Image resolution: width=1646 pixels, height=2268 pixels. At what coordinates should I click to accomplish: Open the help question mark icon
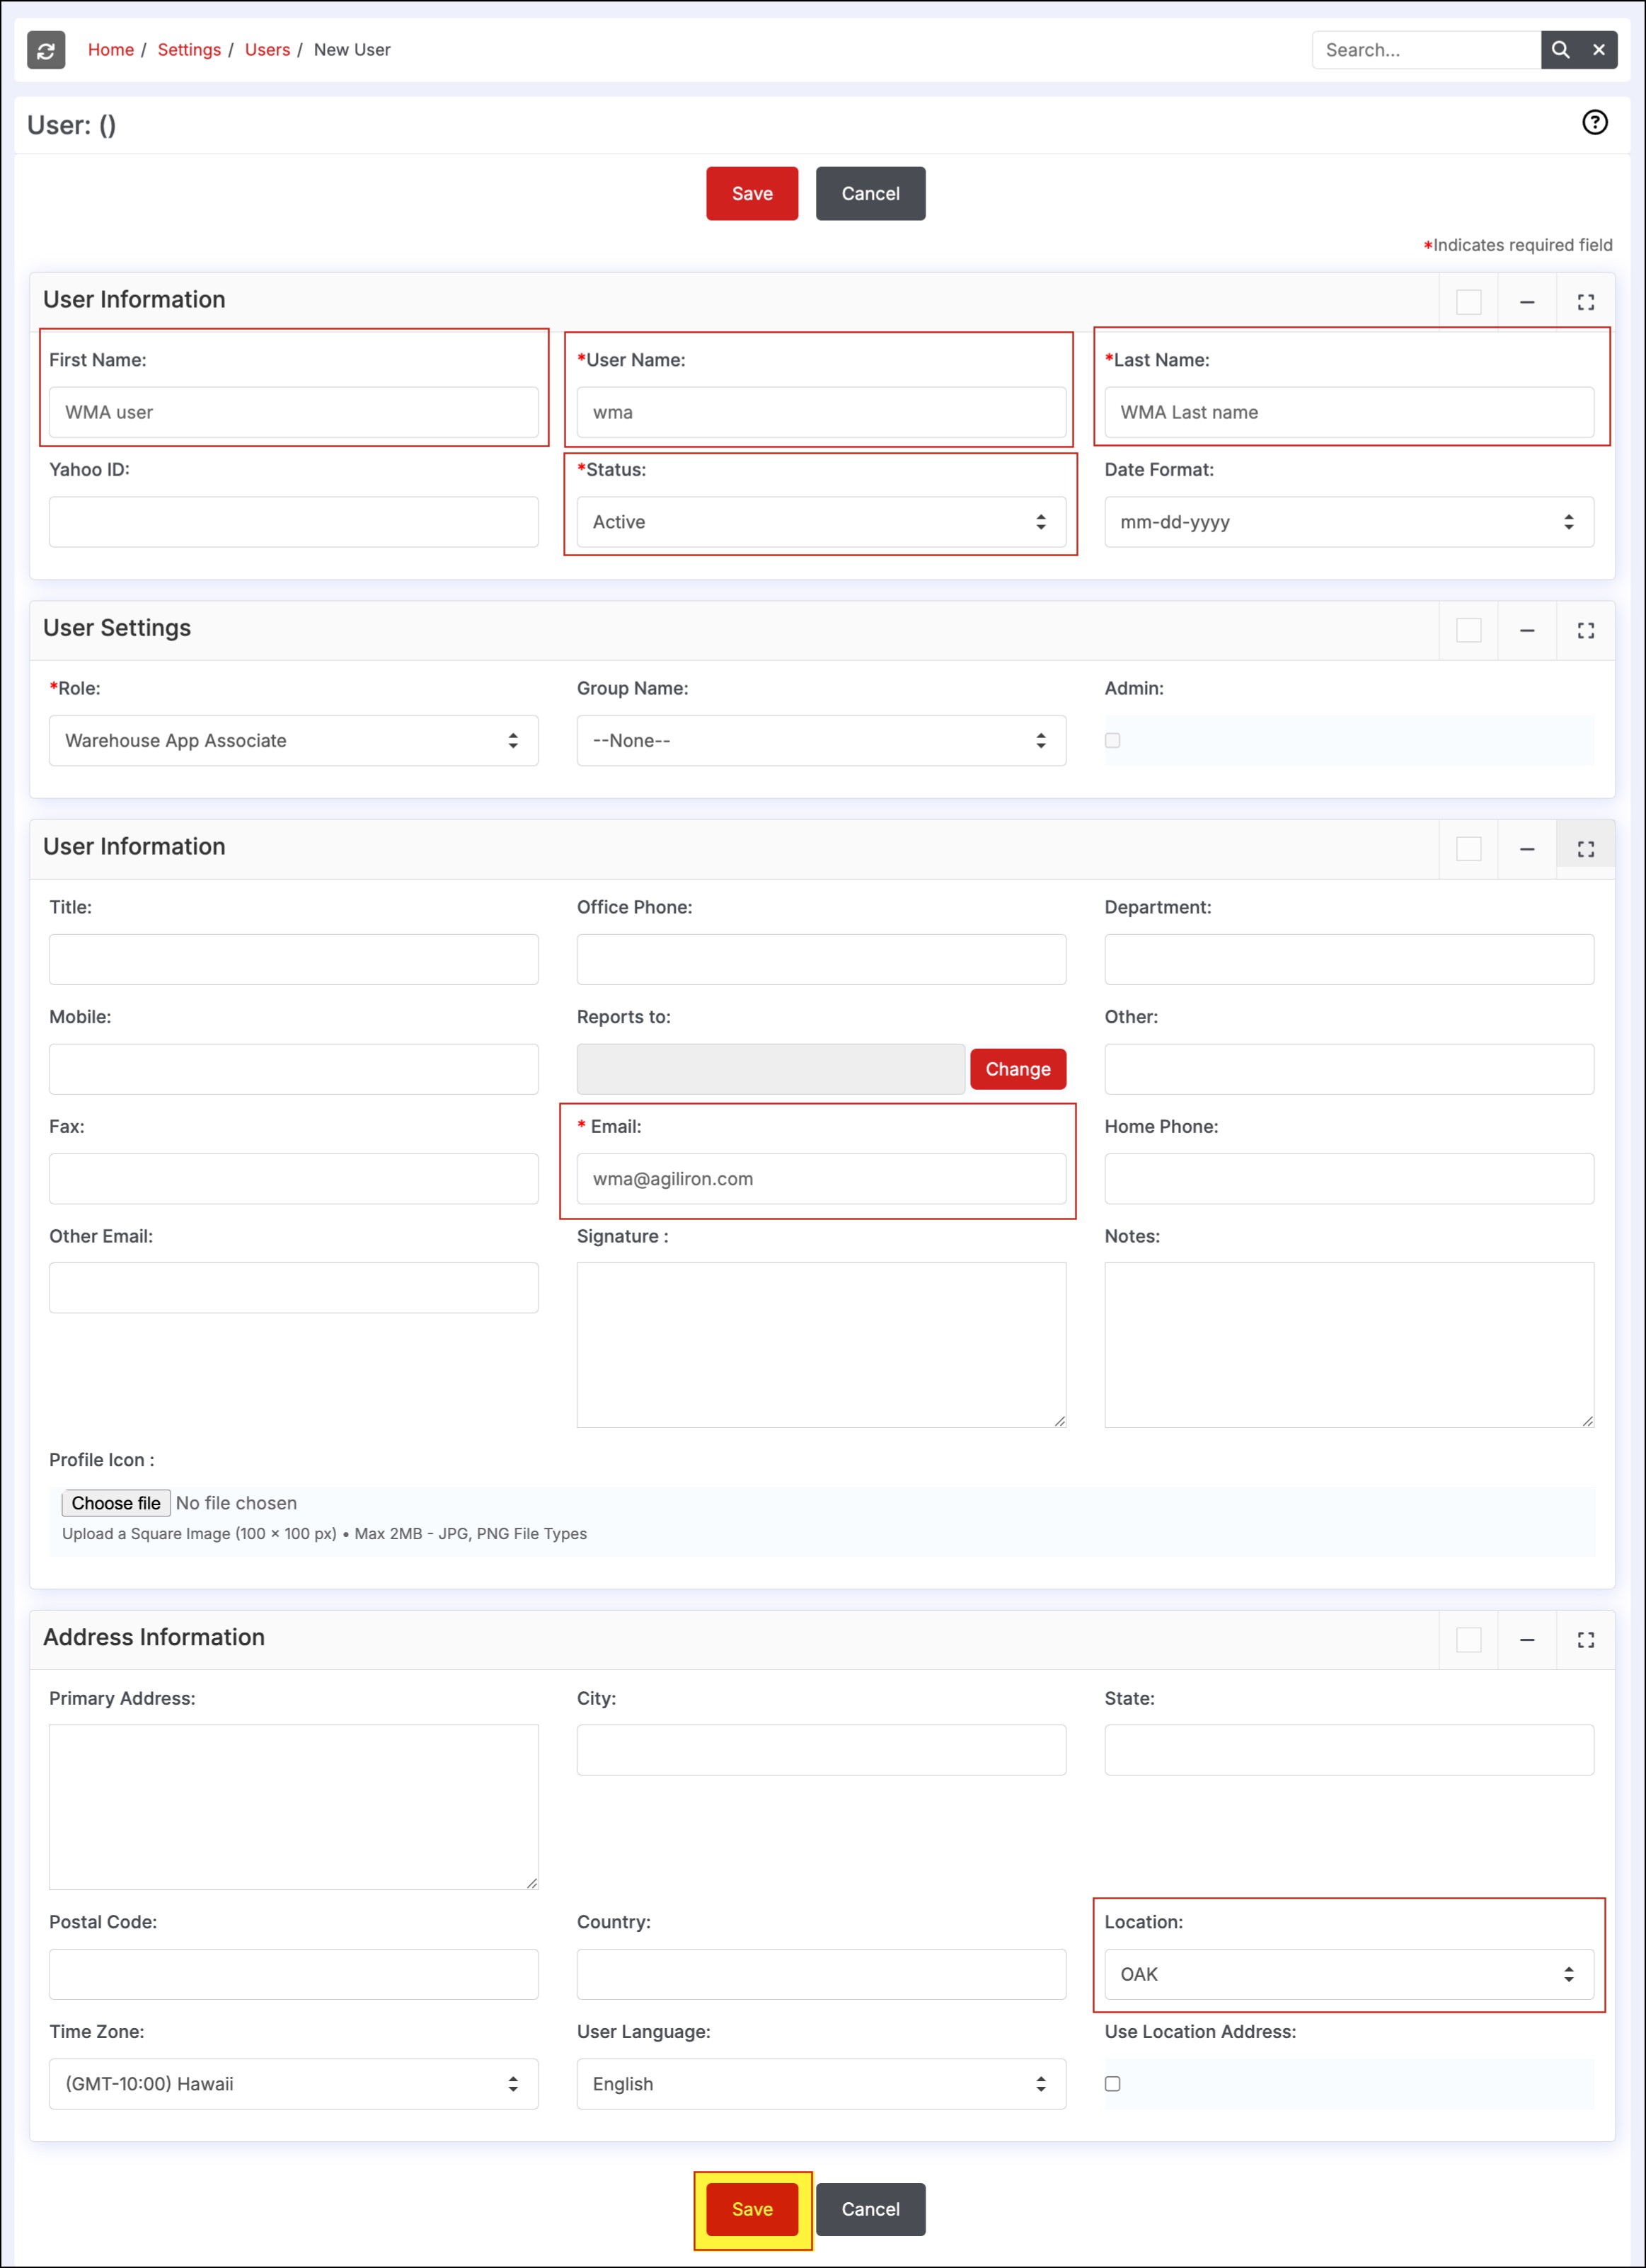pos(1594,123)
